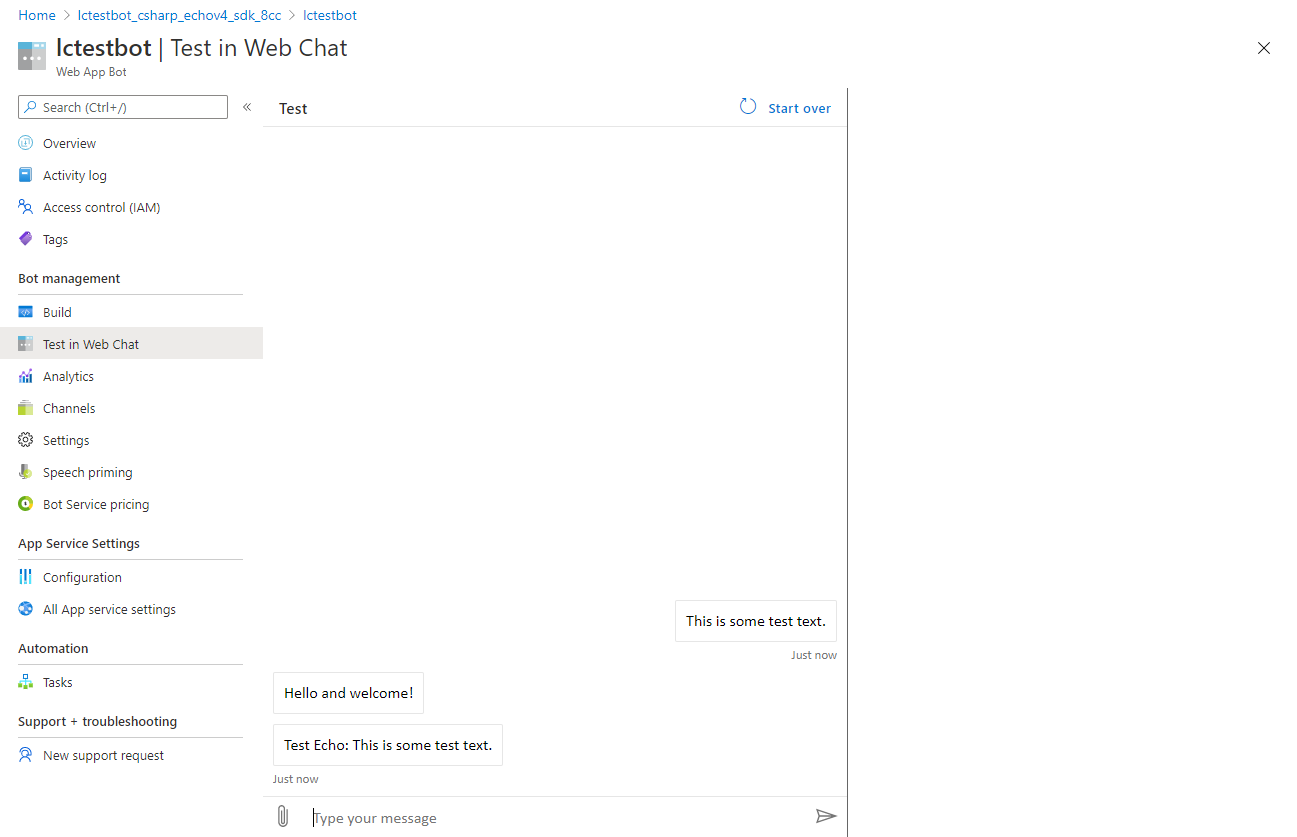1297x837 pixels.
Task: Click the Start over link
Action: point(799,108)
